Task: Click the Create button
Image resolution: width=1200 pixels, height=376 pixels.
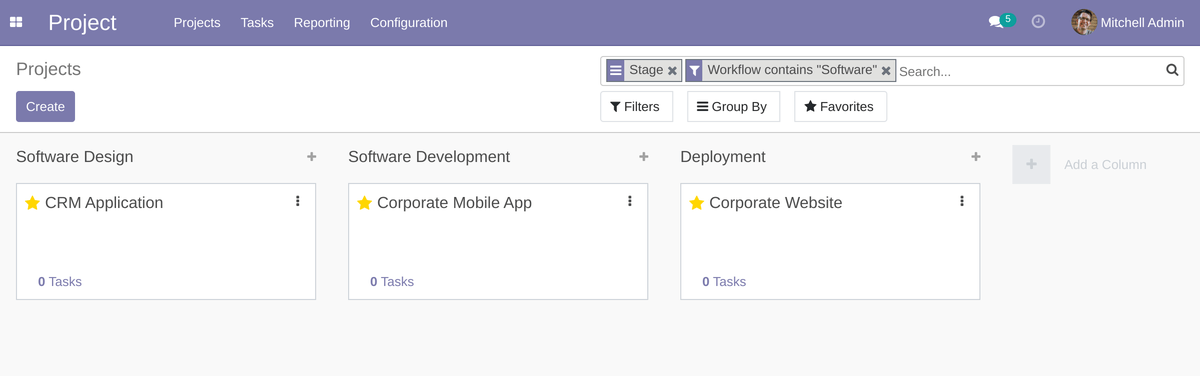Action: 45,106
